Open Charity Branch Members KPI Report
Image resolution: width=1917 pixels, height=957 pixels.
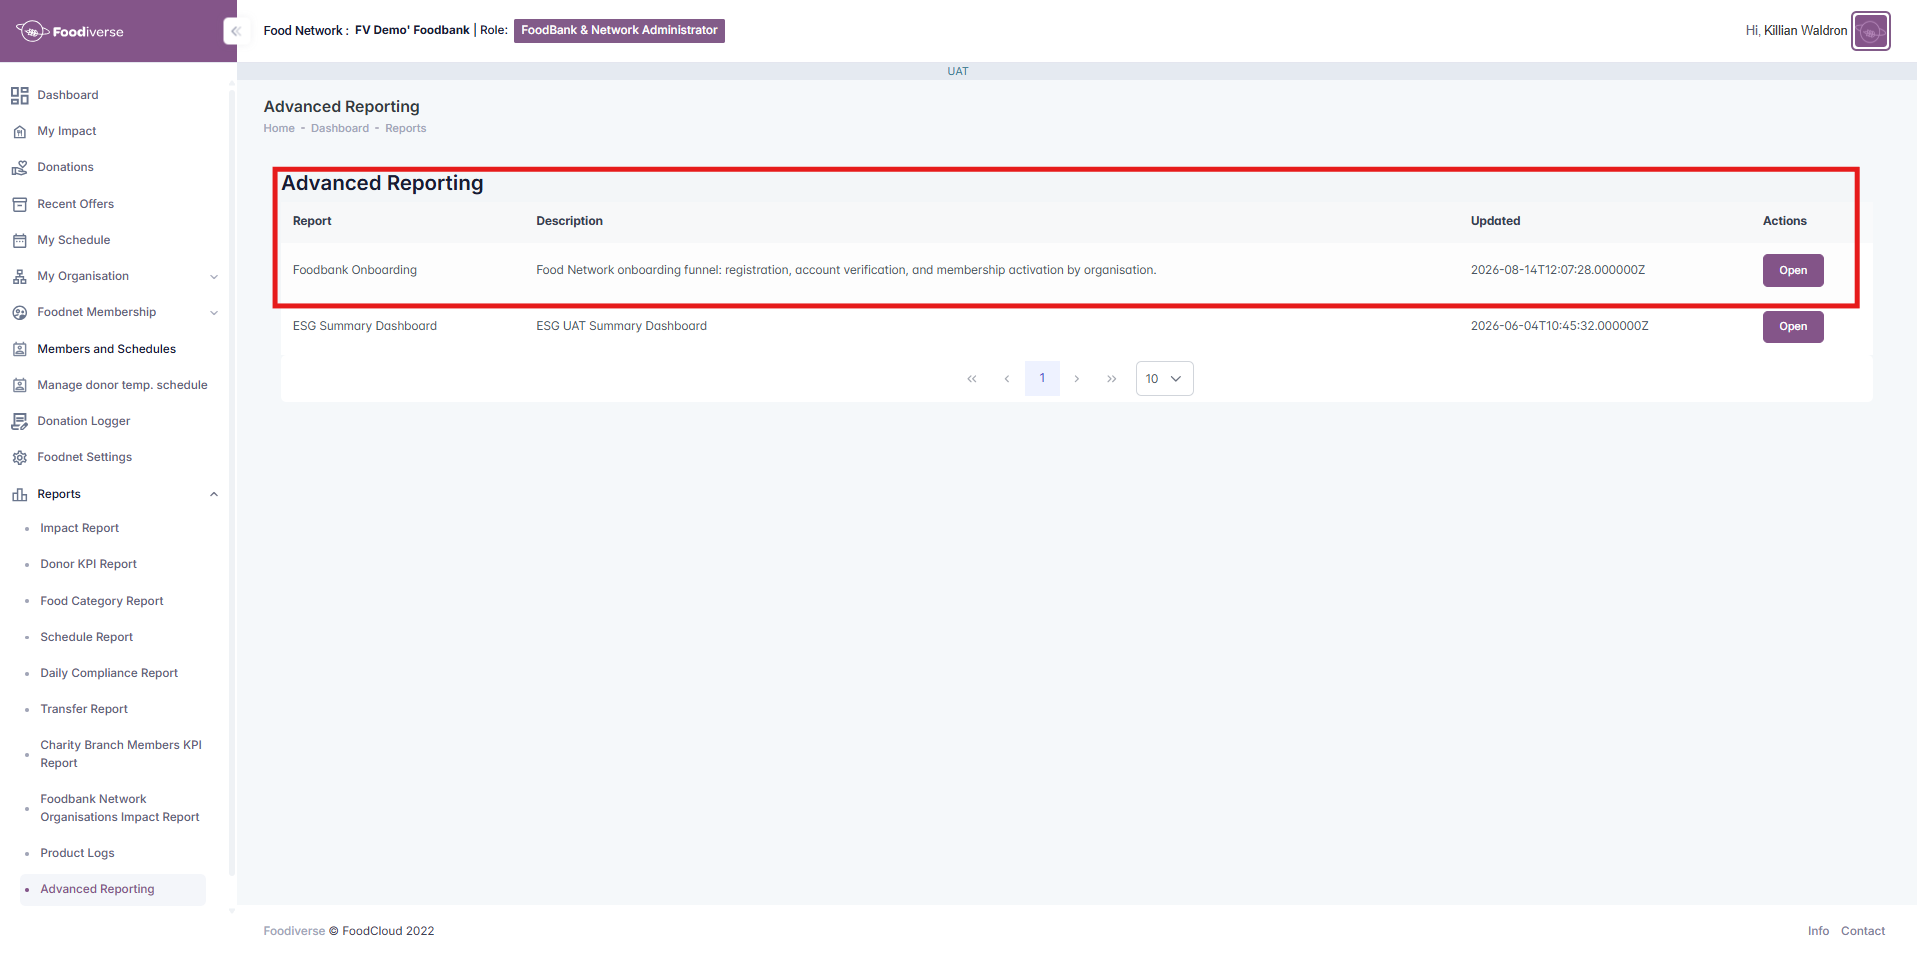click(x=120, y=754)
